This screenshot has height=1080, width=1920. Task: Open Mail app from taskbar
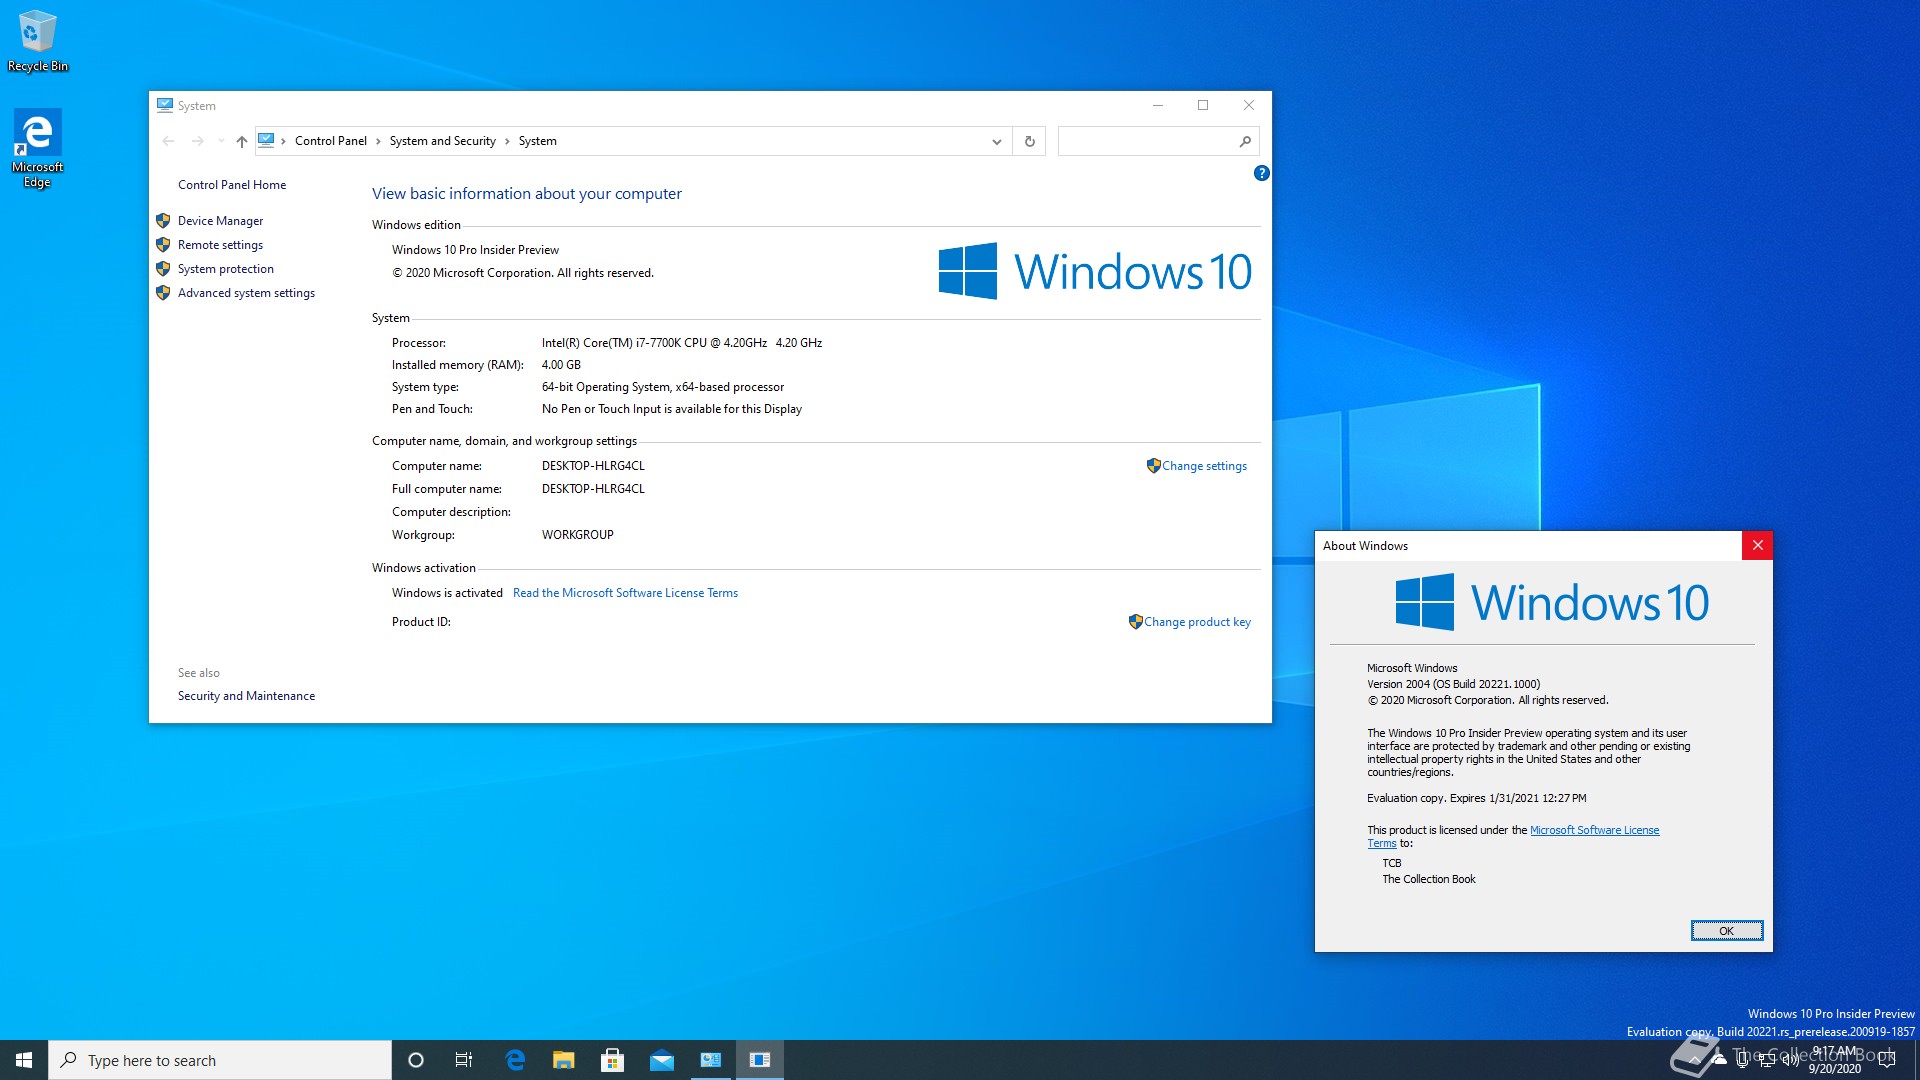click(662, 1060)
